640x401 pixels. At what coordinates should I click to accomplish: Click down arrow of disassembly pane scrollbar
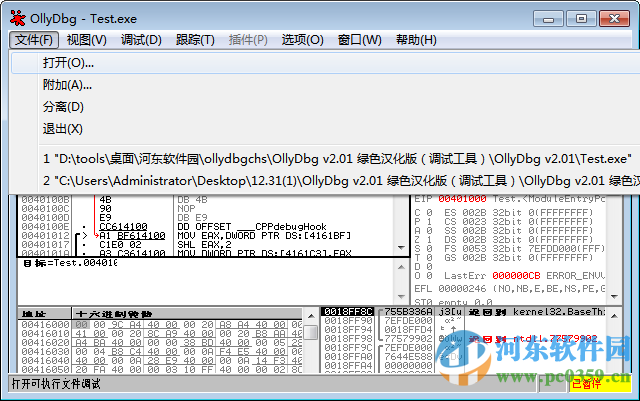(401, 248)
